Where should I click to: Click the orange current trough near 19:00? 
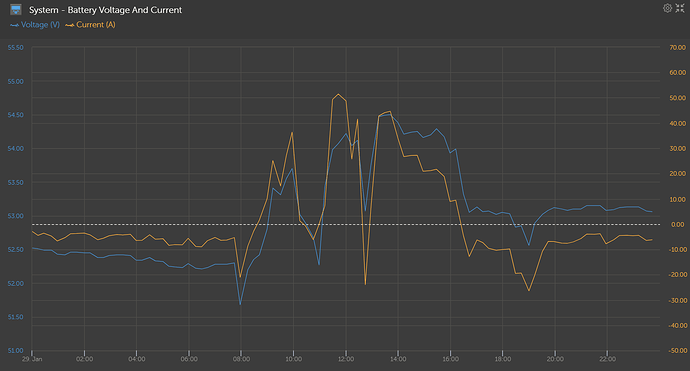pyautogui.click(x=529, y=290)
